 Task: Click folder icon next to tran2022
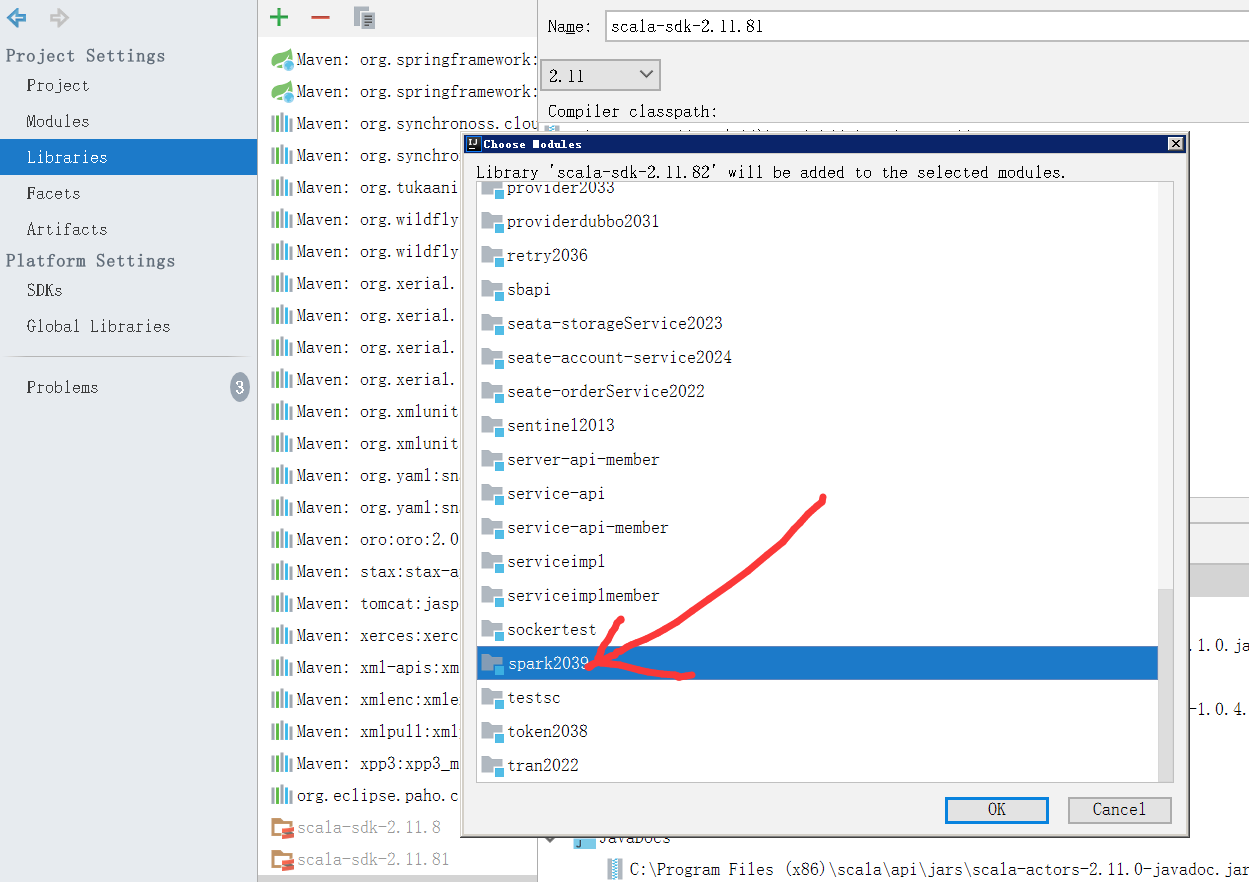point(491,766)
